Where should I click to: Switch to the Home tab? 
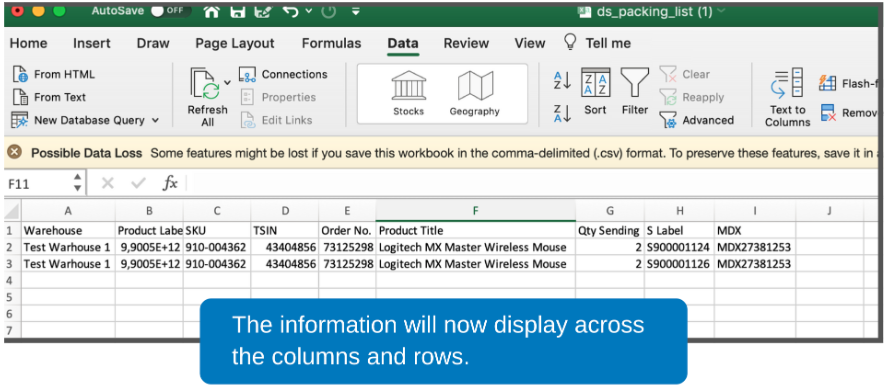pyautogui.click(x=28, y=44)
